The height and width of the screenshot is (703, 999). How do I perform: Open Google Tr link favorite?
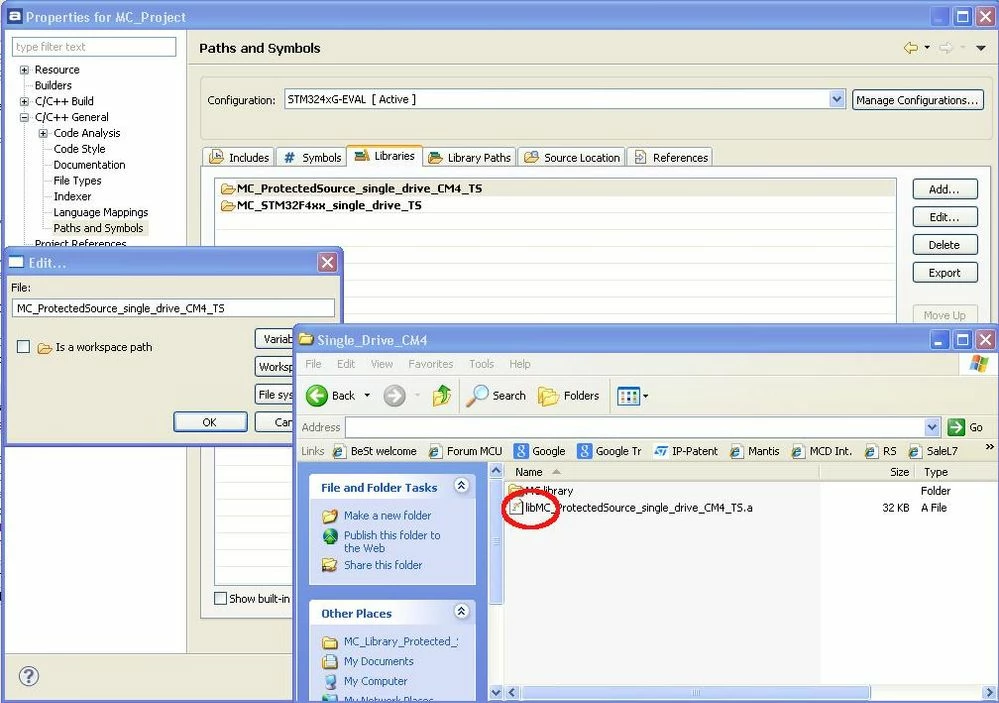(x=609, y=451)
